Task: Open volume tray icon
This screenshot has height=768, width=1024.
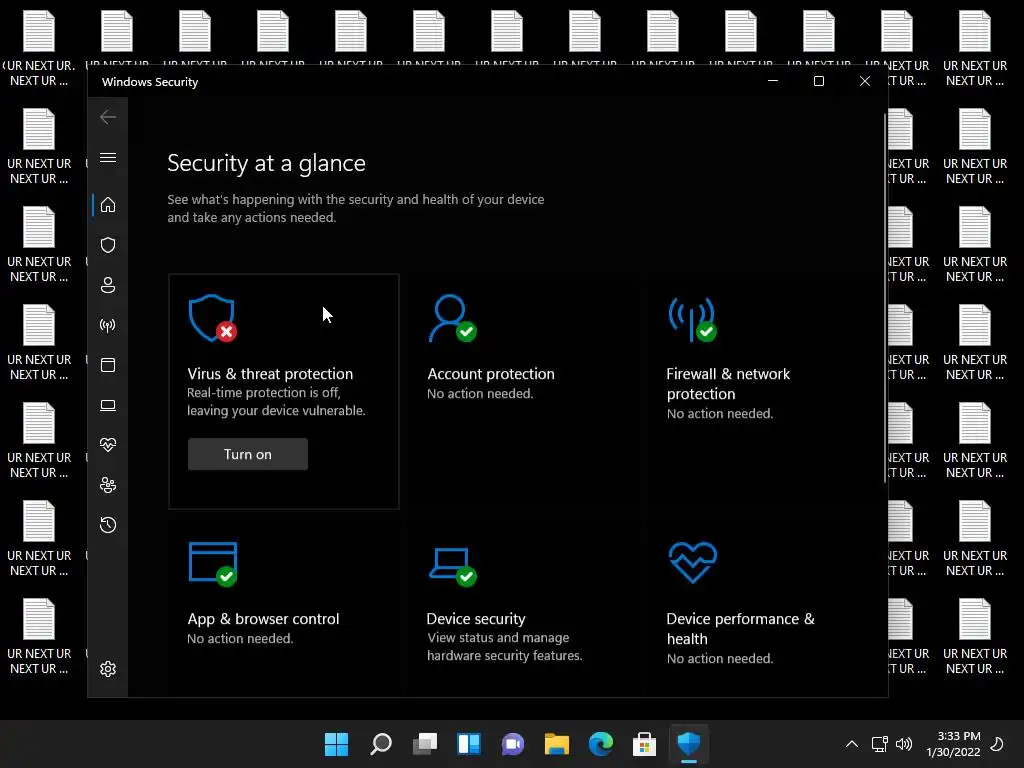Action: point(904,744)
